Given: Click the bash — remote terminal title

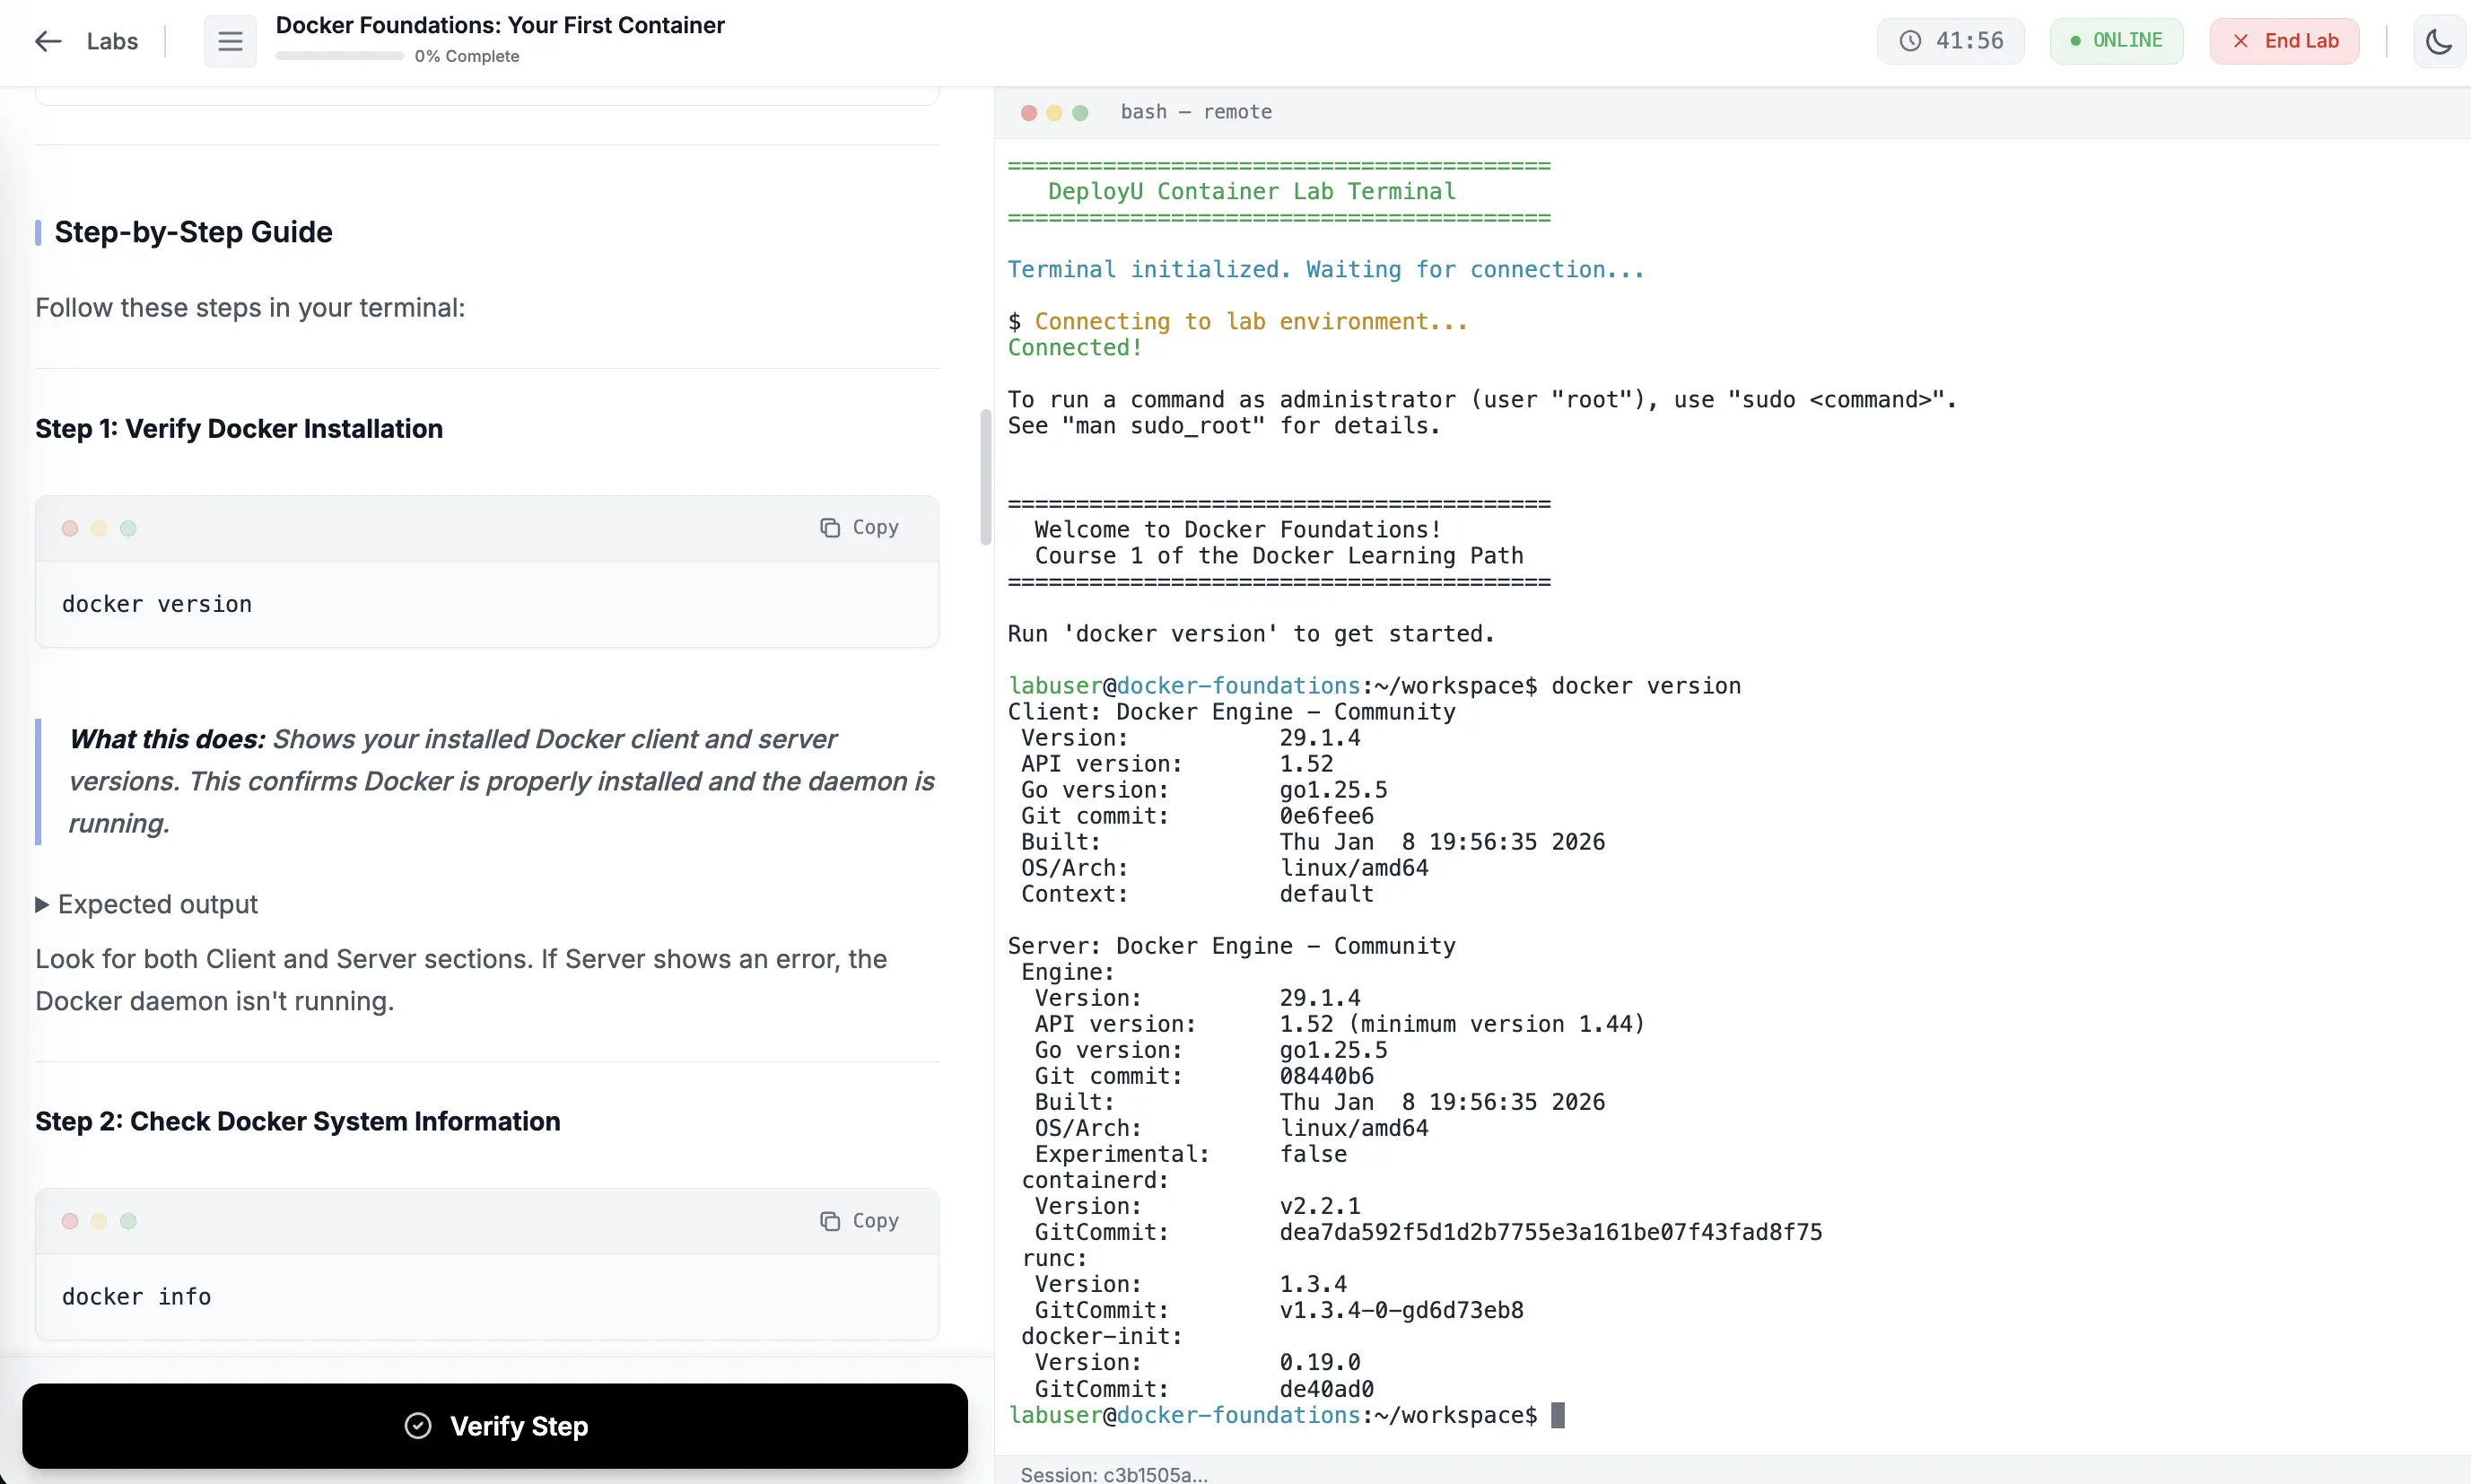Looking at the screenshot, I should tap(1196, 112).
